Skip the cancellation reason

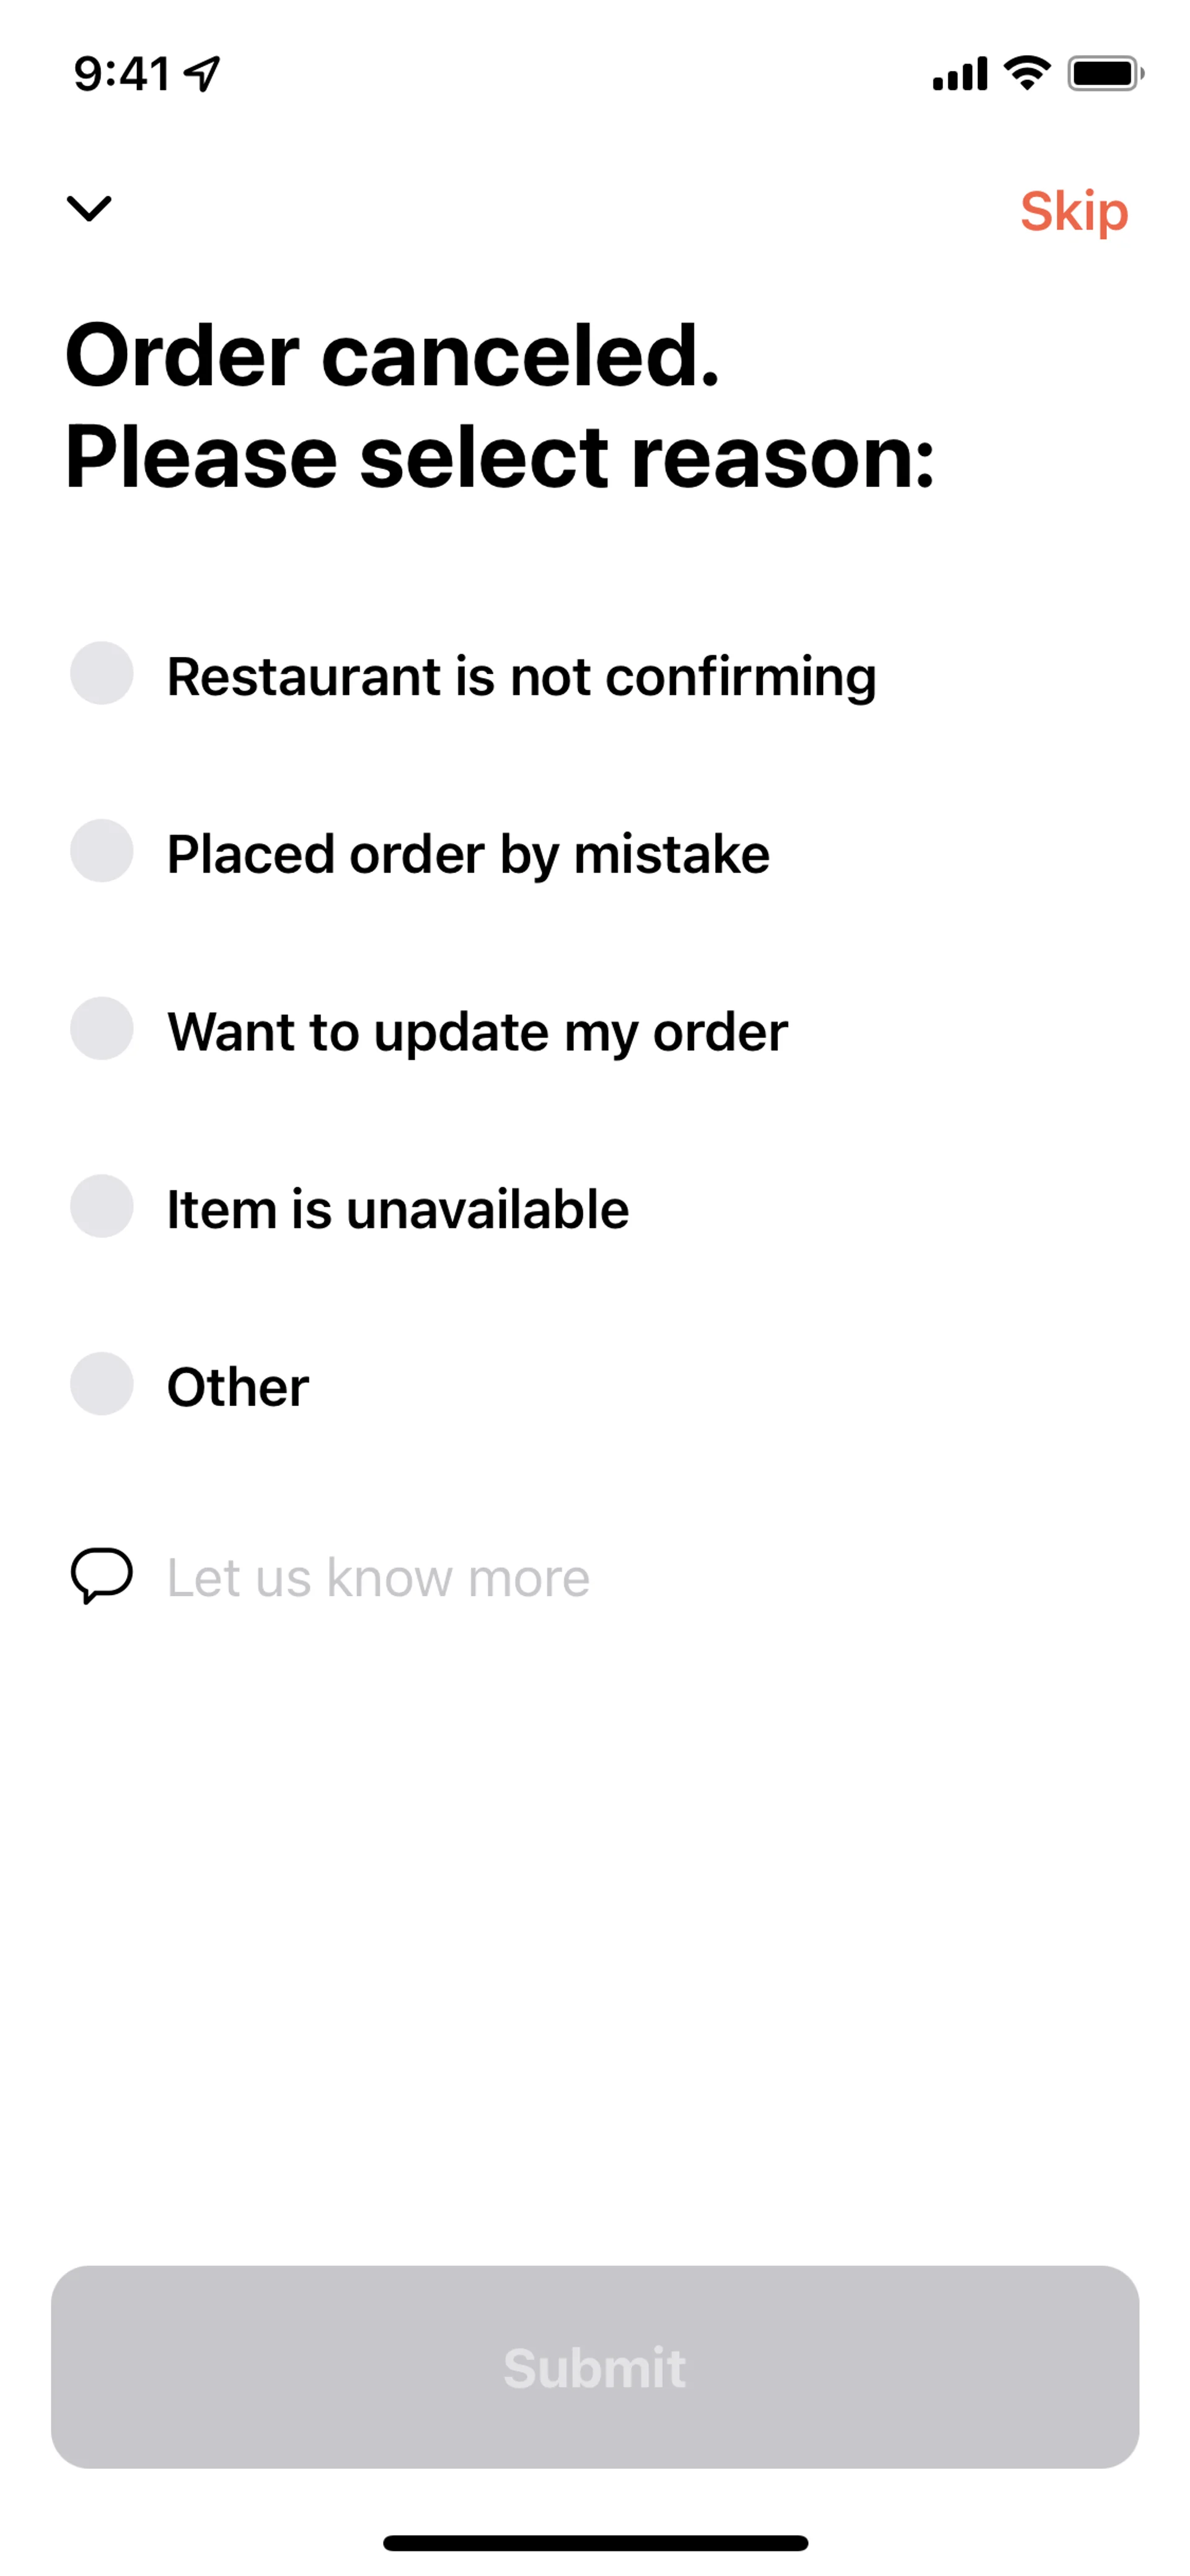[1073, 211]
